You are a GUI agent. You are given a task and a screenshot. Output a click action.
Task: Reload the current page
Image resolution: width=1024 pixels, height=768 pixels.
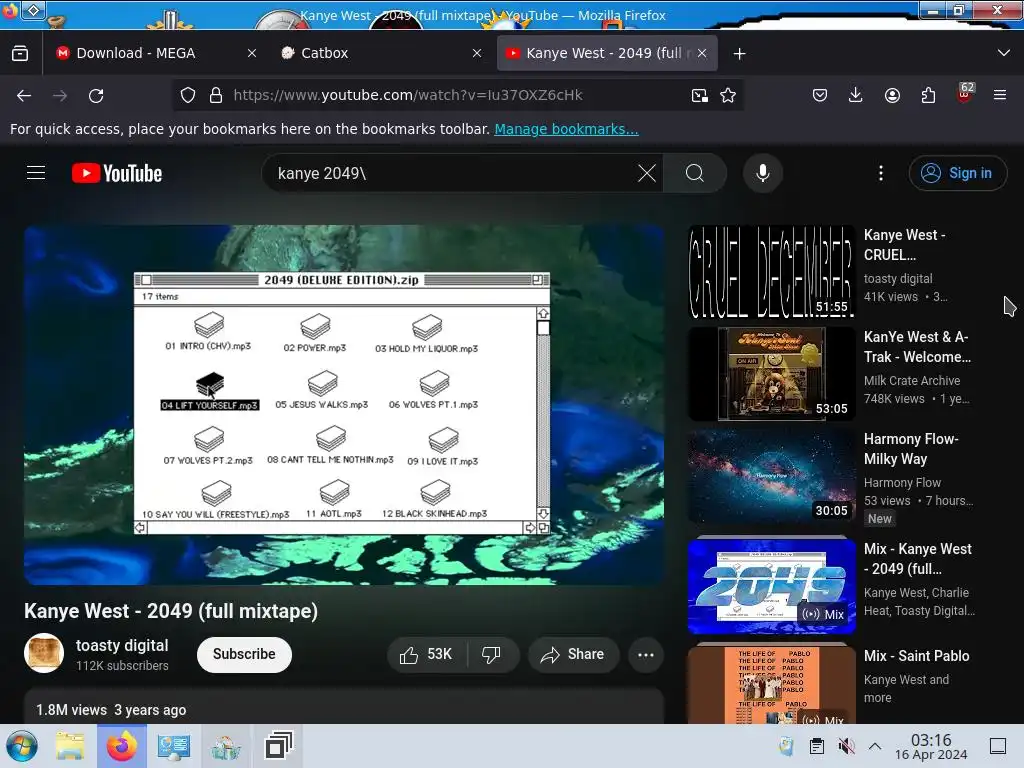[96, 95]
